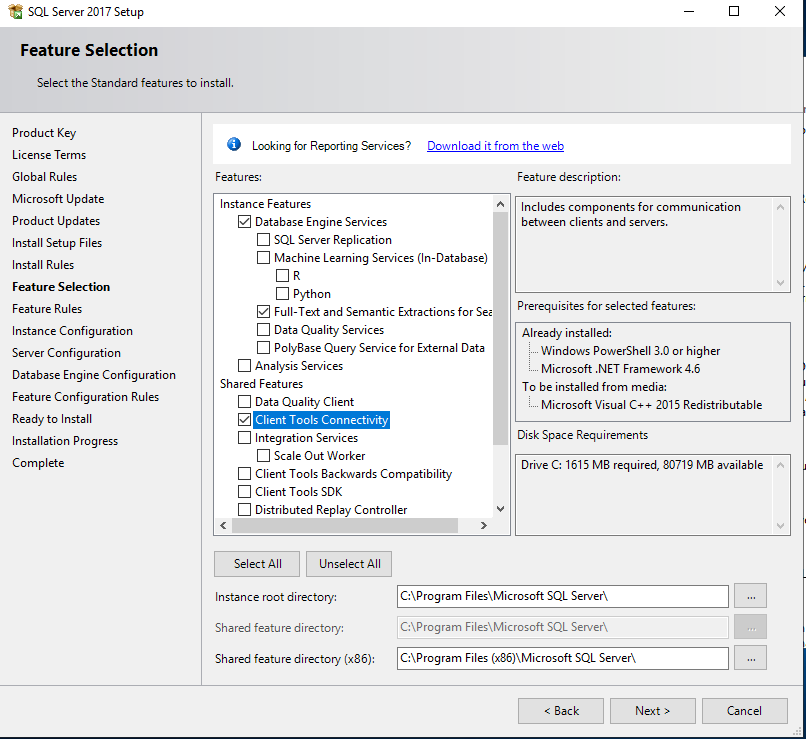The width and height of the screenshot is (806, 739).
Task: Click features list scroll left arrow
Action: (x=223, y=525)
